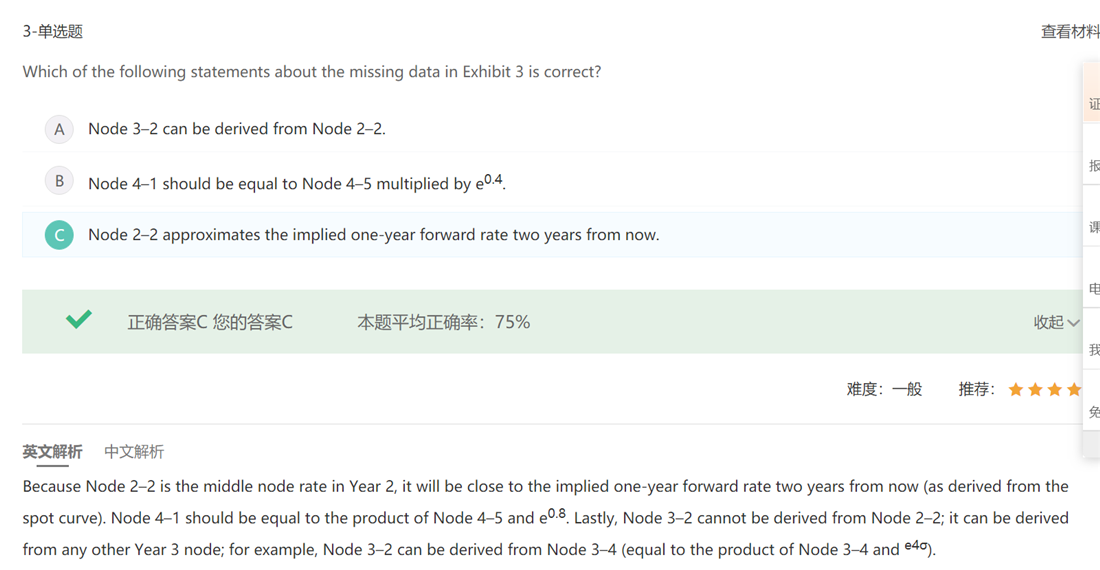Open the 我 item in right sidebar
Screen dimensions: 1100x570
click(1093, 350)
